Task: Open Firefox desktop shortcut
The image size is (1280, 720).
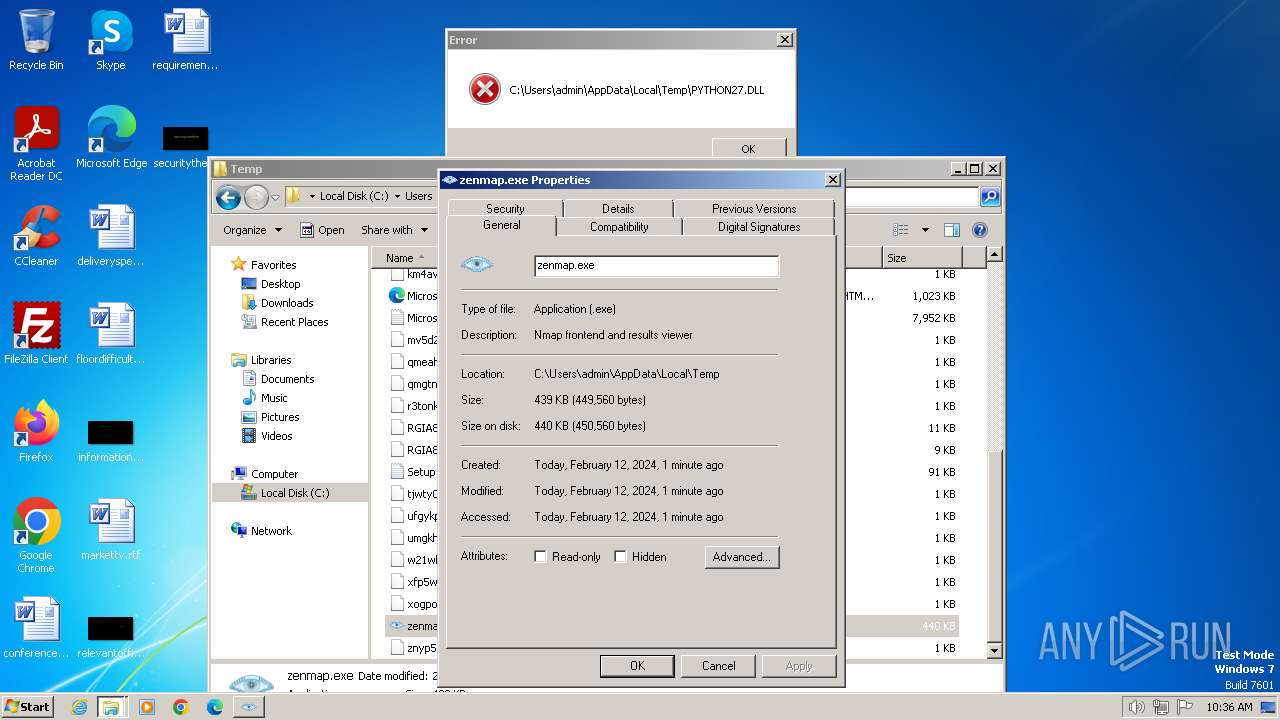Action: pos(36,432)
